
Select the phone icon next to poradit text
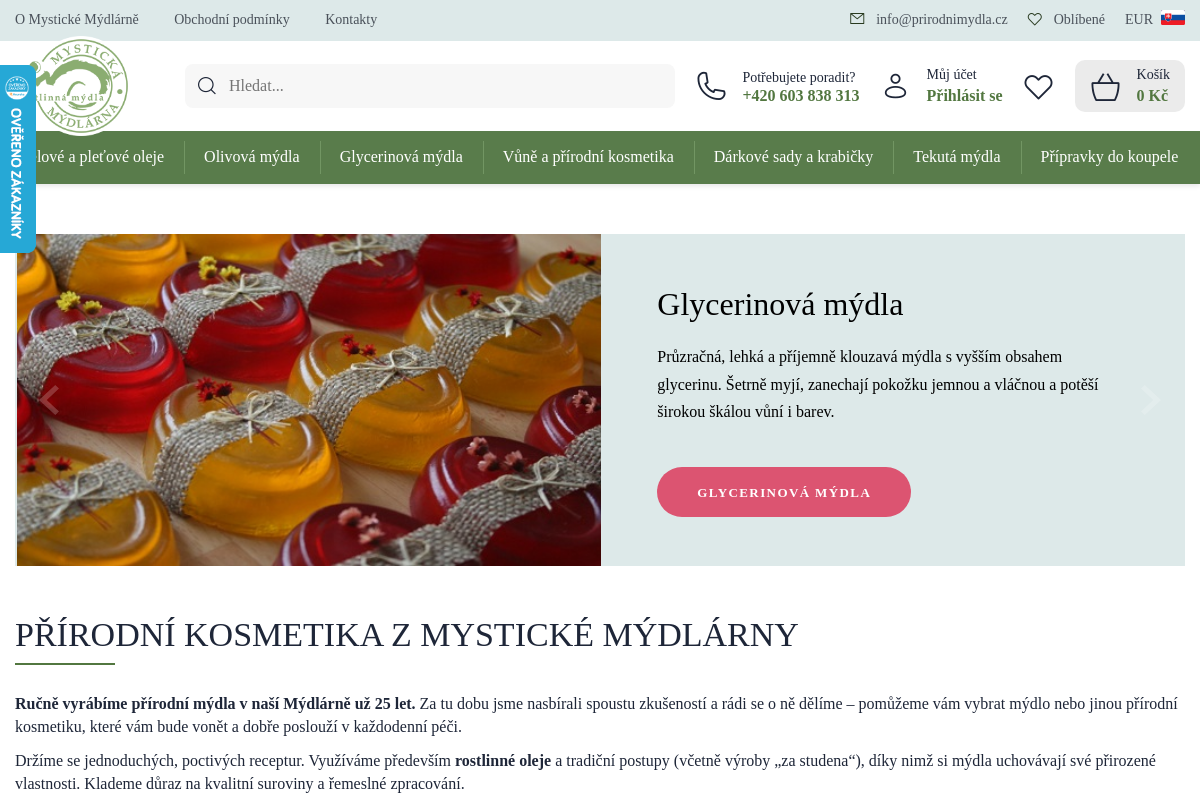[711, 86]
